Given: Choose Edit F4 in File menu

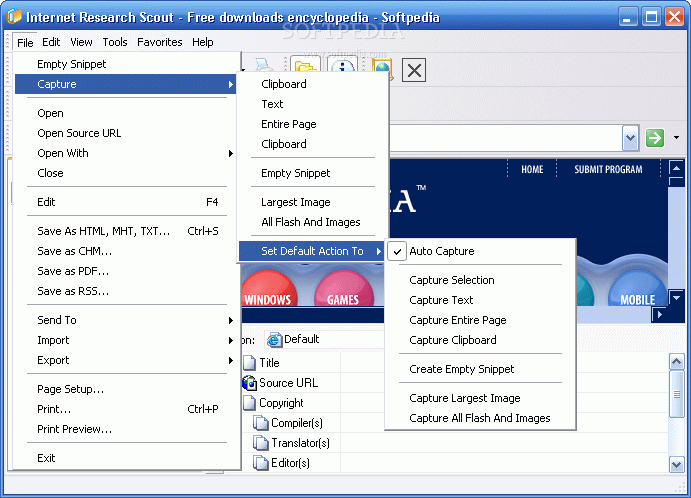Looking at the screenshot, I should (126, 202).
